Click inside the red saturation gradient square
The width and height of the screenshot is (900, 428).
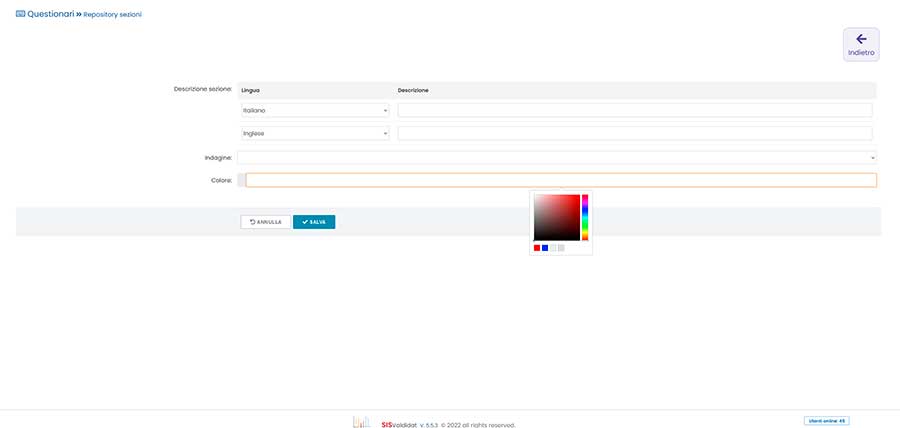(556, 217)
